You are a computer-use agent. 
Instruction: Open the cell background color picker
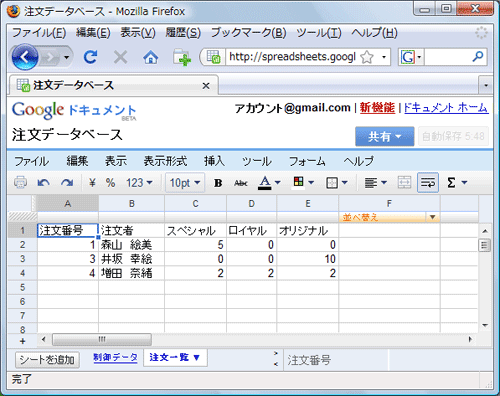(303, 183)
